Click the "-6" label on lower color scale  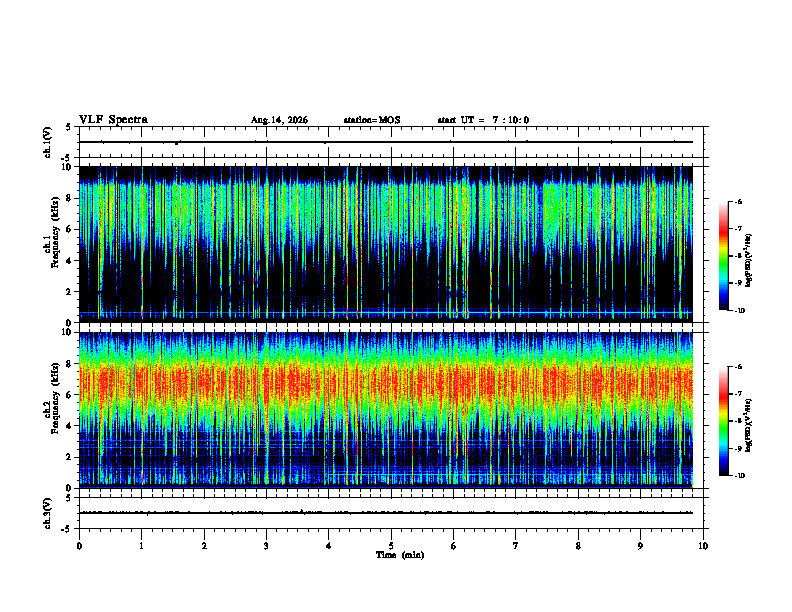coord(738,367)
